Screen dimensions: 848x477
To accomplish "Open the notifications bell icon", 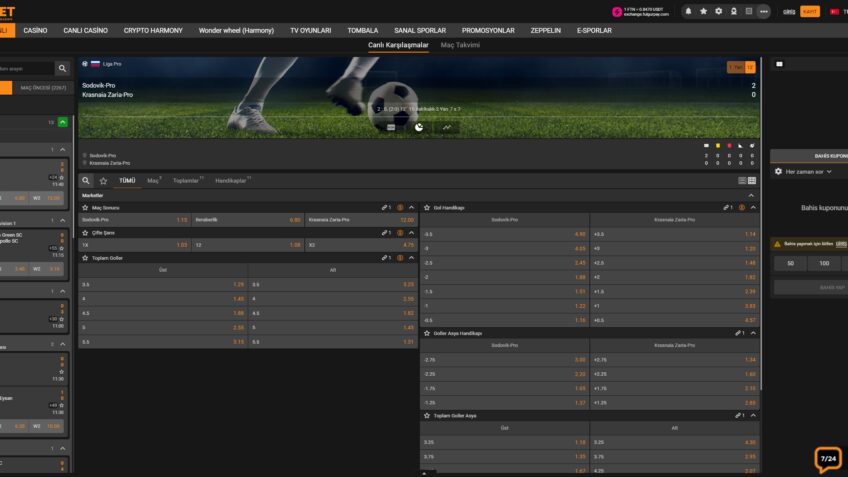I will 688,11.
